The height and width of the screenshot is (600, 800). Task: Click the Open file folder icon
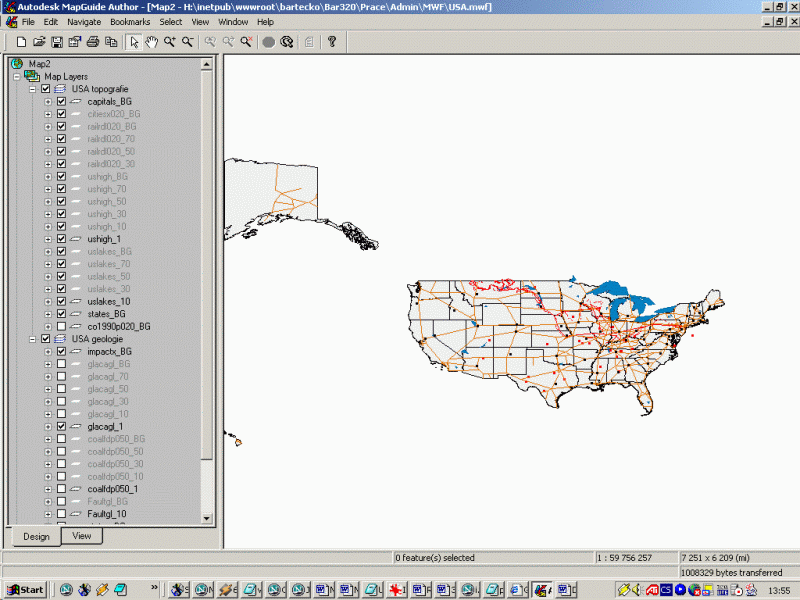pos(39,42)
